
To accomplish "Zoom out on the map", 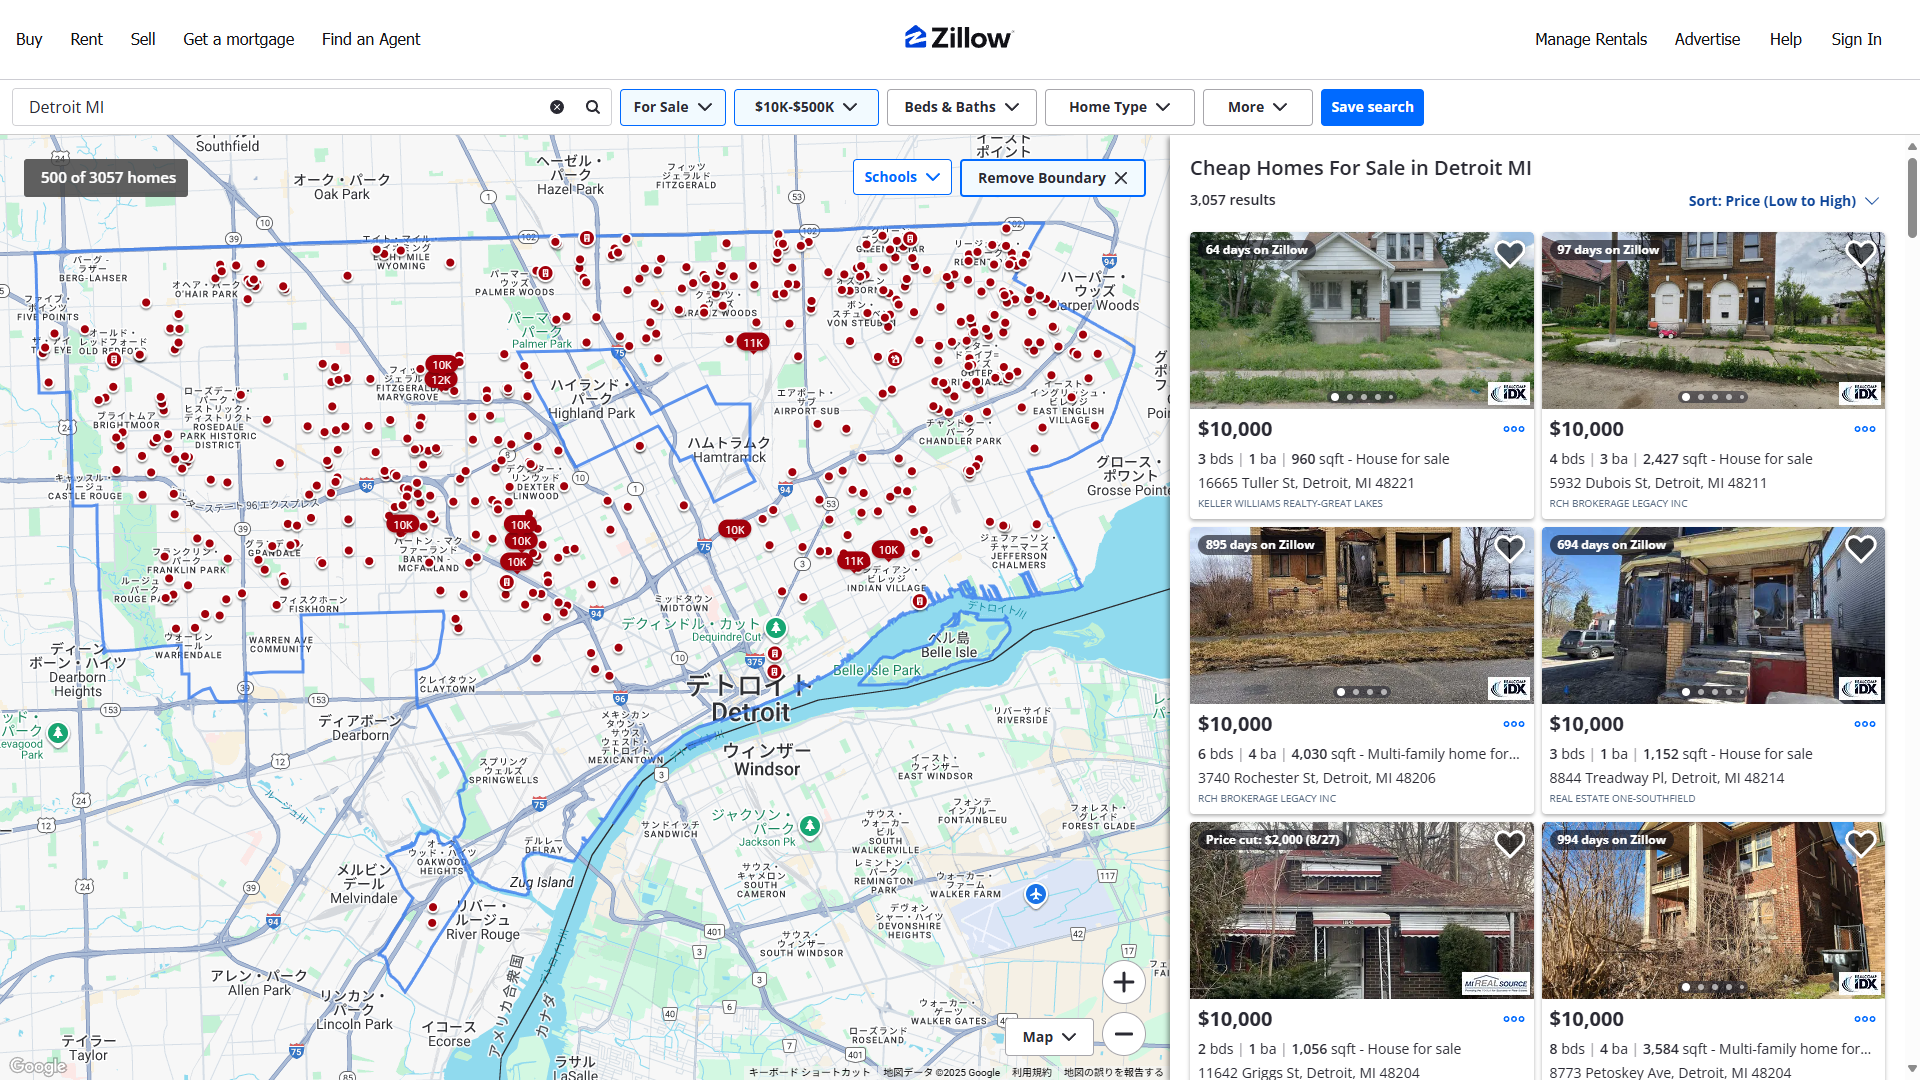I will (x=1123, y=1034).
